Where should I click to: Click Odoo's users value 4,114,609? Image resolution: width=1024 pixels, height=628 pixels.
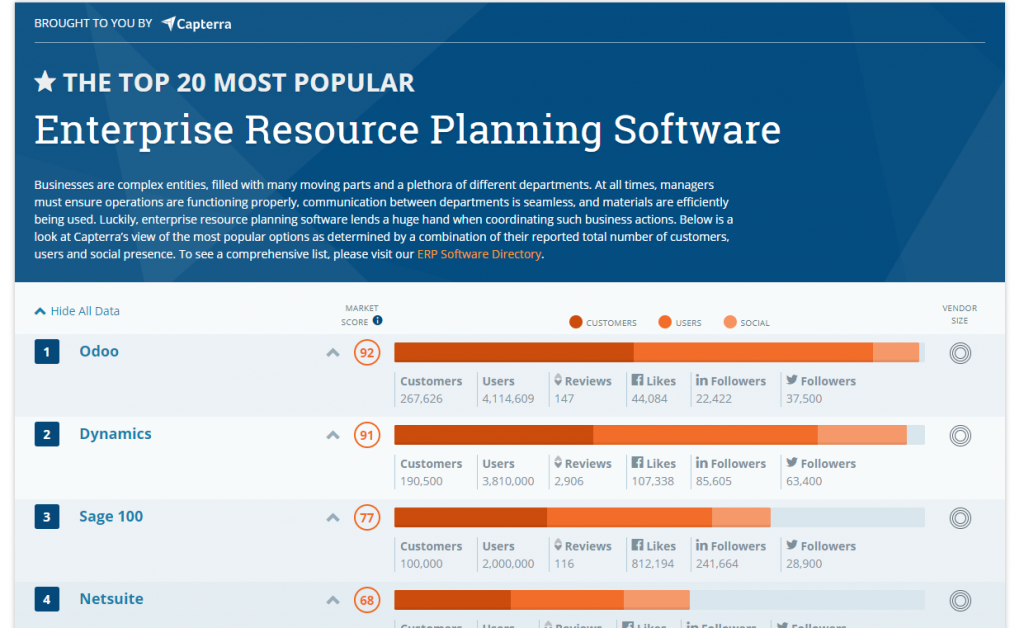pyautogui.click(x=508, y=398)
